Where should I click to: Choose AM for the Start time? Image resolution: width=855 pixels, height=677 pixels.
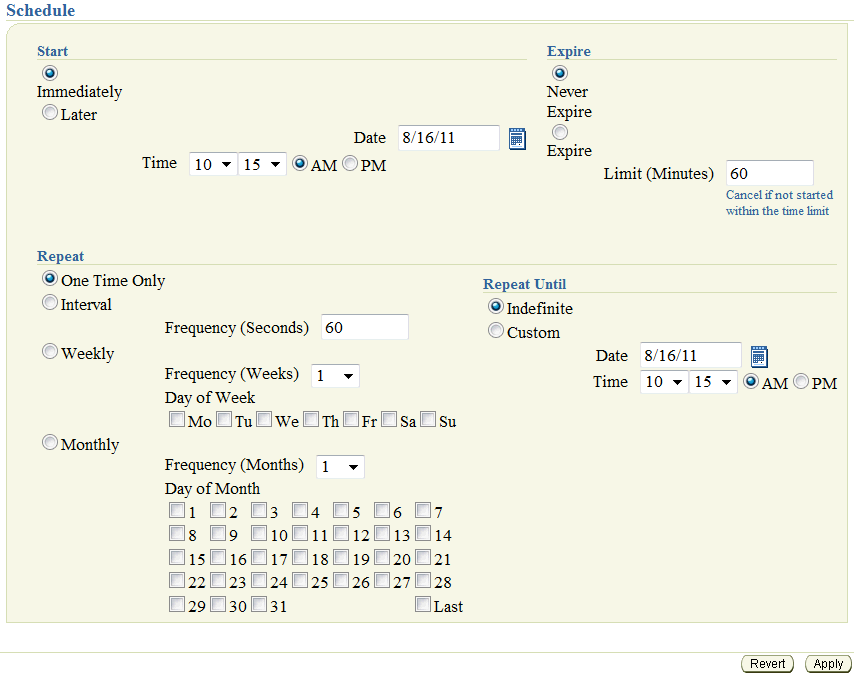[300, 163]
